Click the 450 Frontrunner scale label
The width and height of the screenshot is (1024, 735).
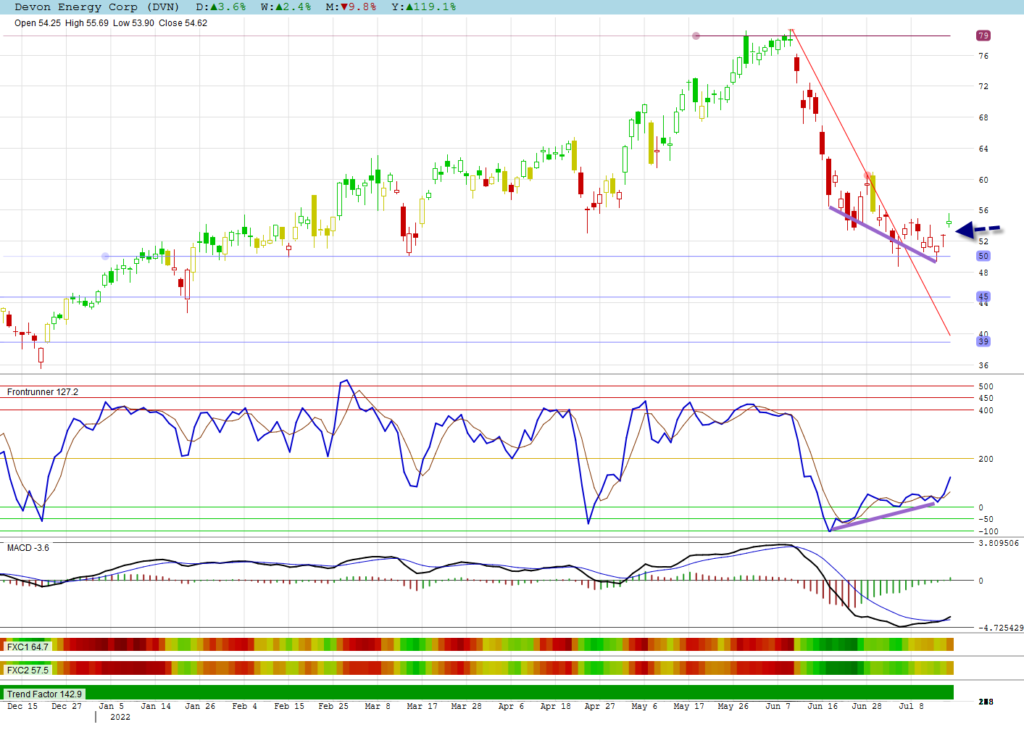[986, 399]
